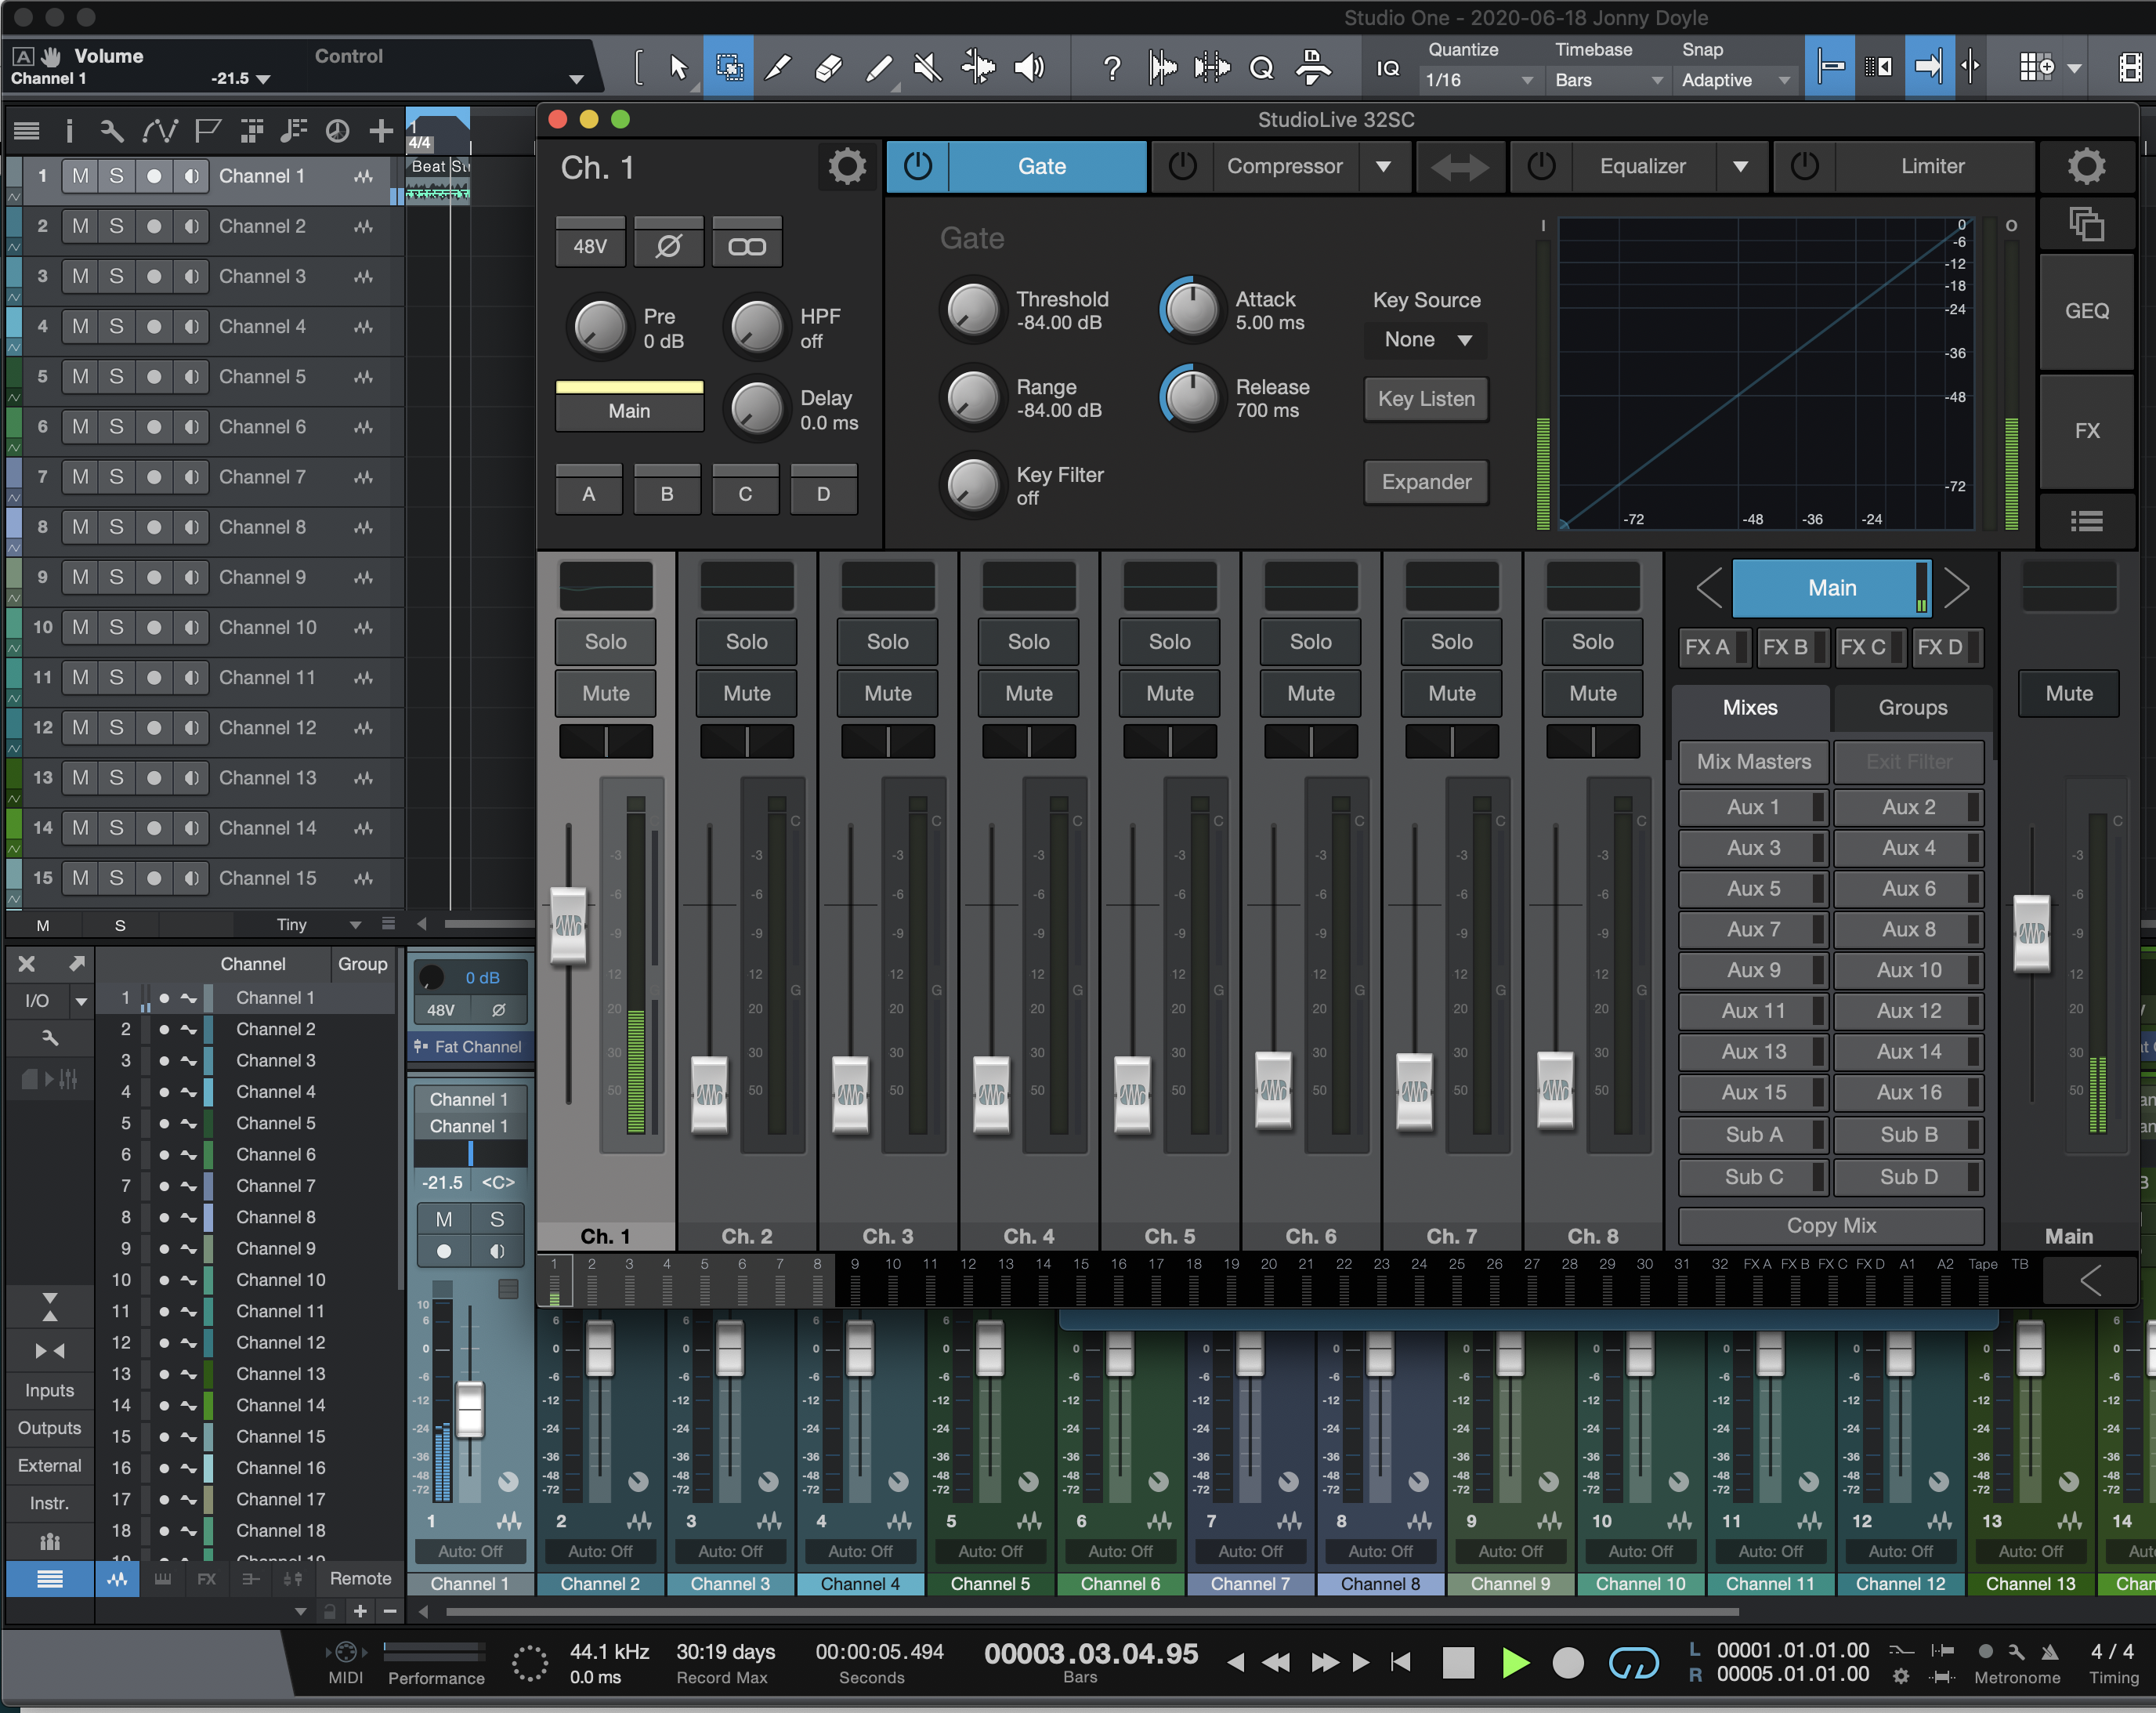The width and height of the screenshot is (2156, 1713).
Task: Toggle the Gate power button
Action: tap(917, 166)
